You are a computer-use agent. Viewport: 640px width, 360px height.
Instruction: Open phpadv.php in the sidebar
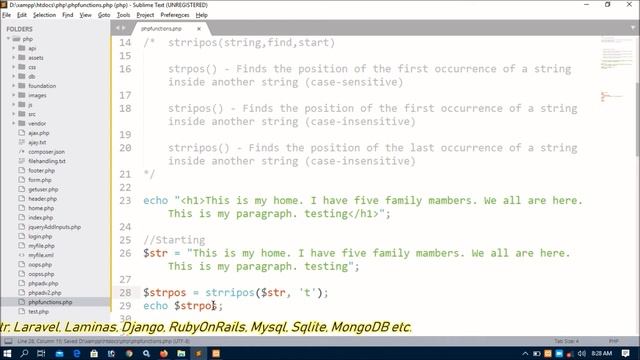[x=43, y=283]
